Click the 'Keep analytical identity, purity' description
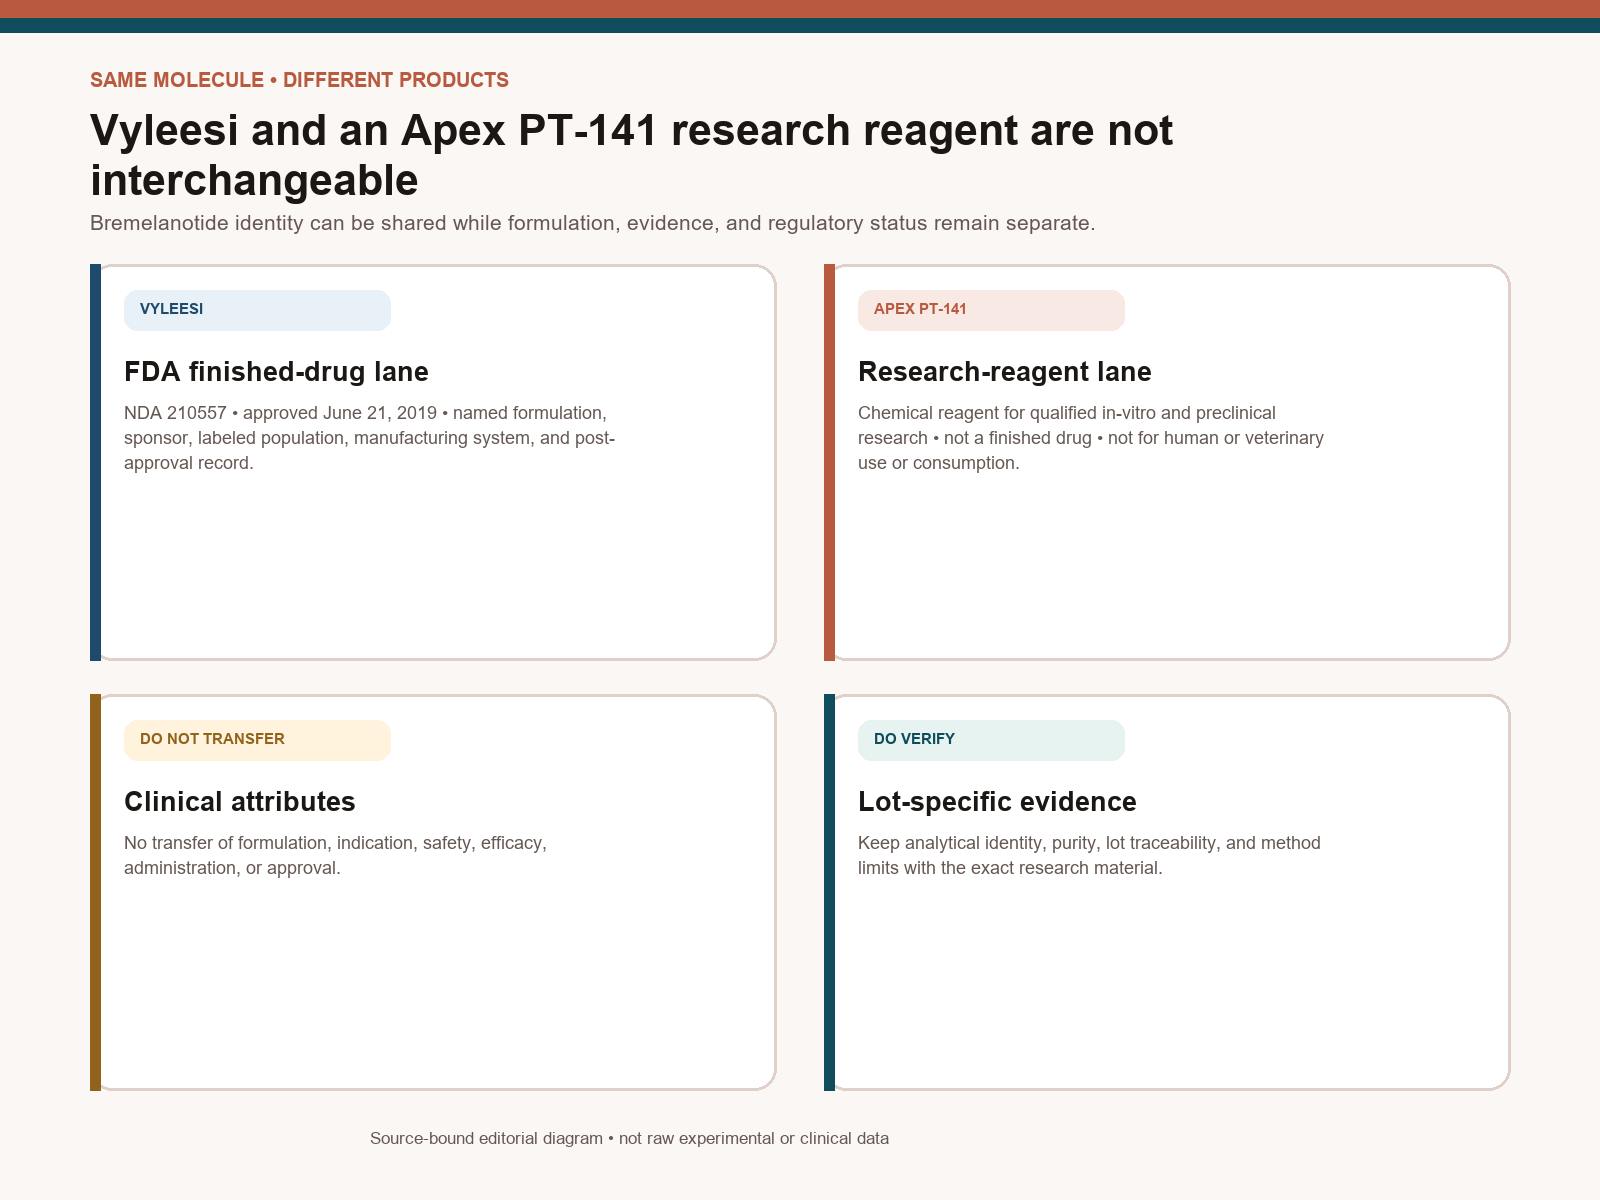1600x1200 pixels. click(1089, 855)
